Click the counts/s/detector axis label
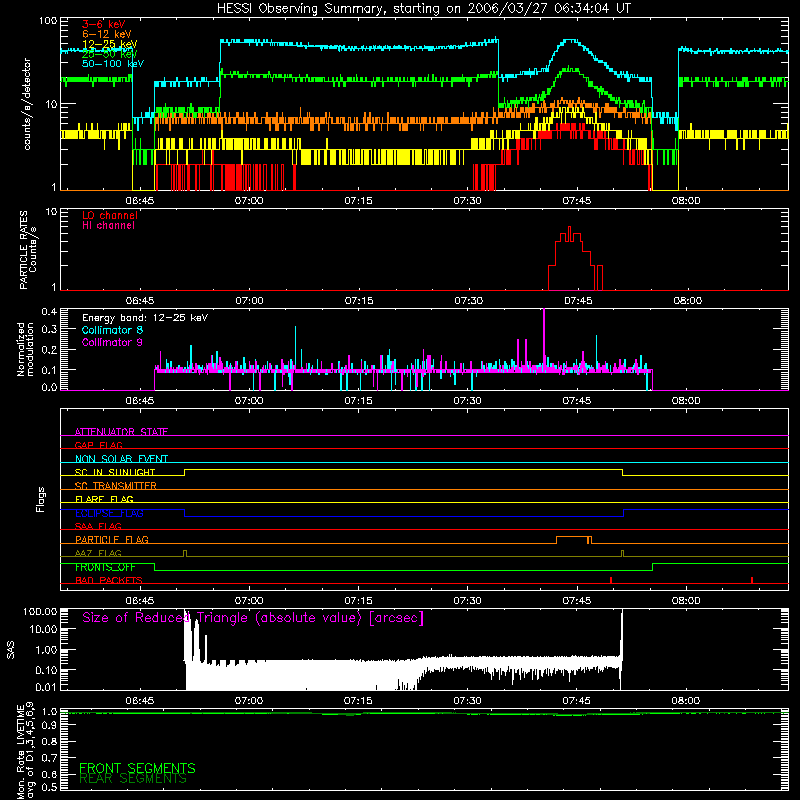The width and height of the screenshot is (800, 800). tap(27, 104)
